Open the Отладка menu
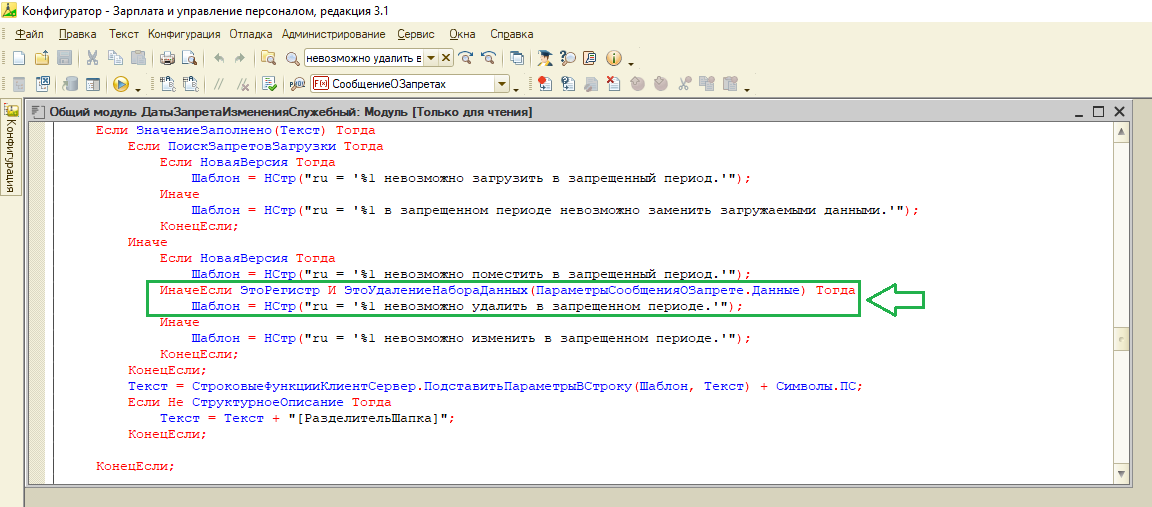Screen dimensions: 1152x507 pos(251,33)
